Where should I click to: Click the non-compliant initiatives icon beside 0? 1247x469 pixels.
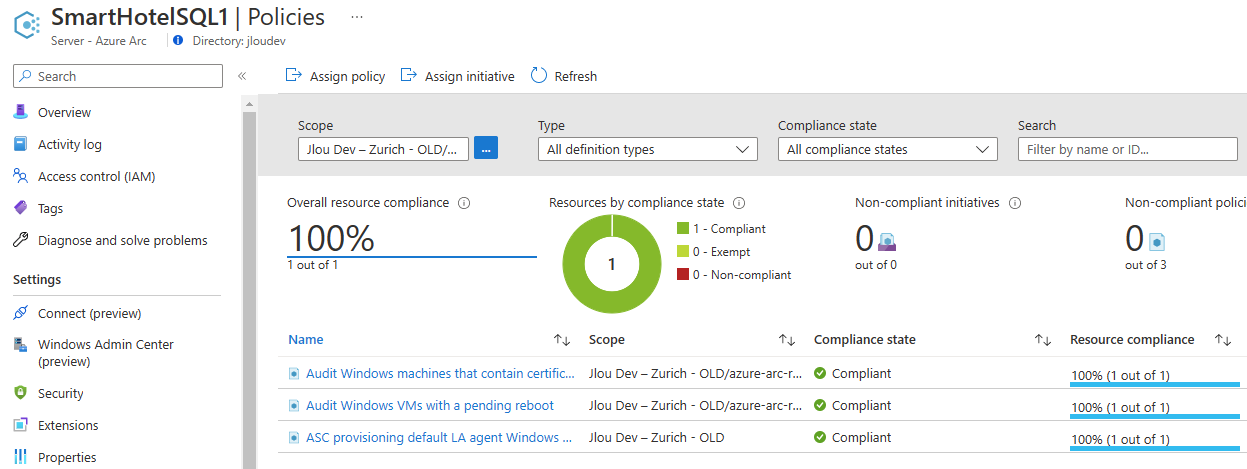(887, 241)
